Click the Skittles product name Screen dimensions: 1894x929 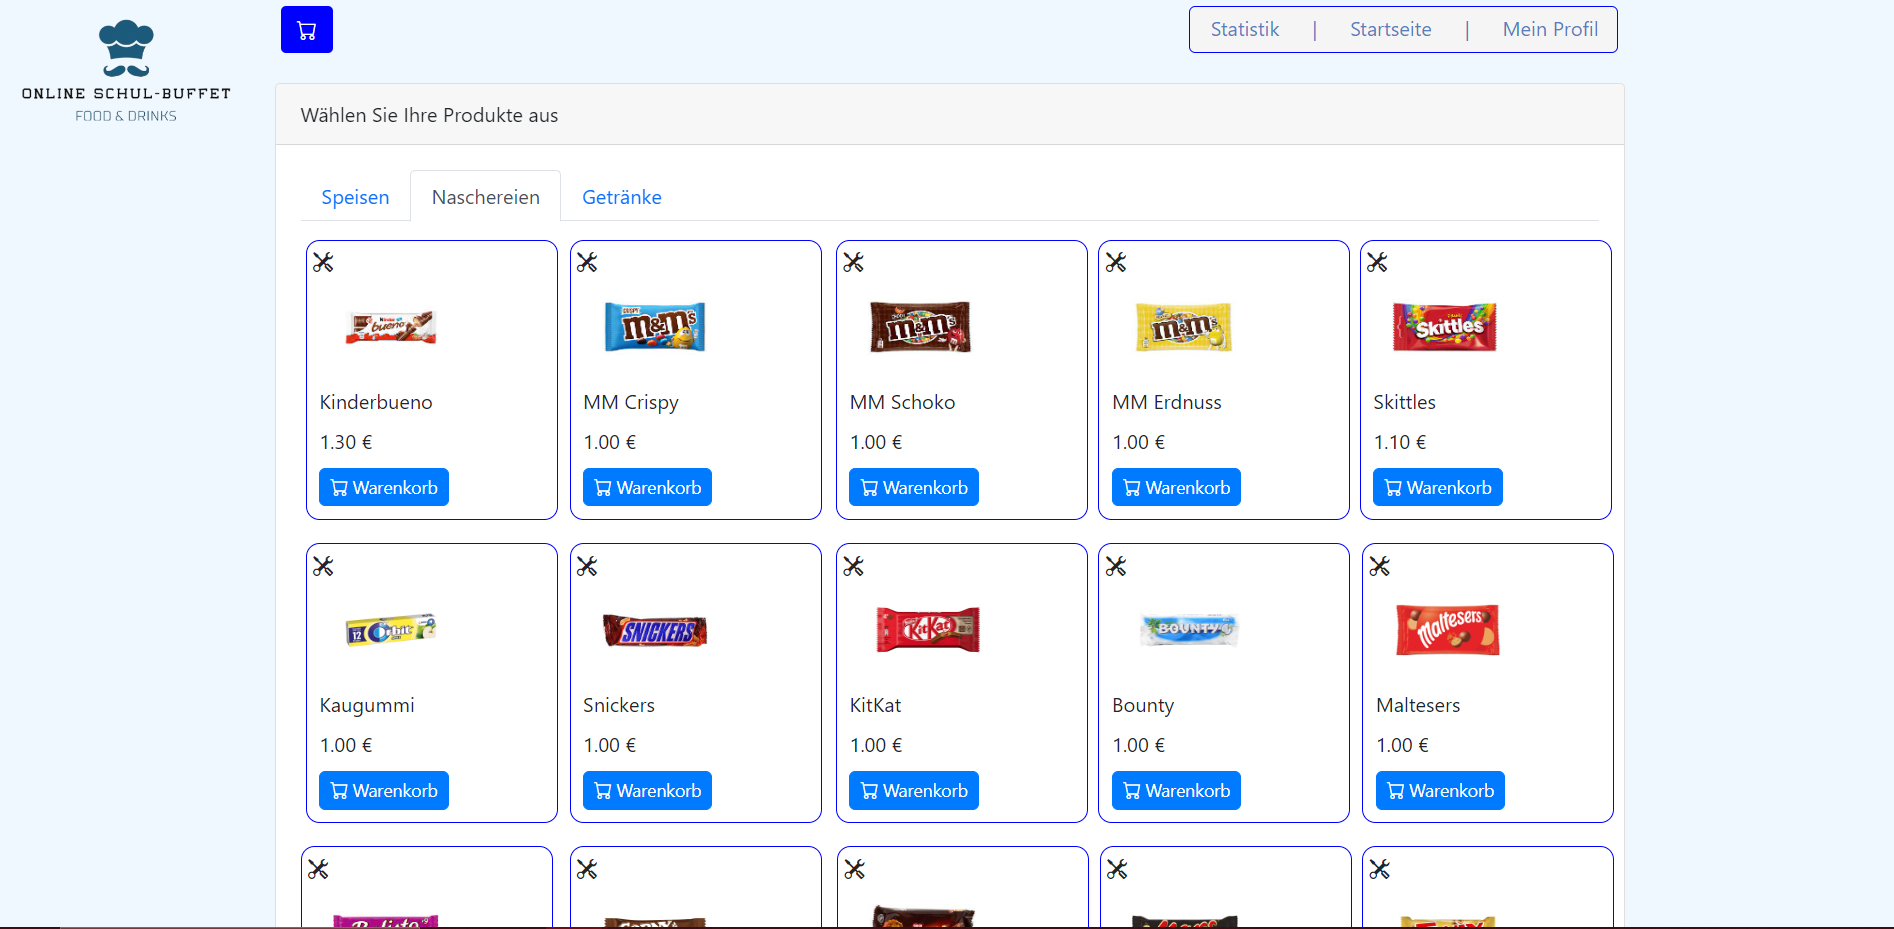1404,402
